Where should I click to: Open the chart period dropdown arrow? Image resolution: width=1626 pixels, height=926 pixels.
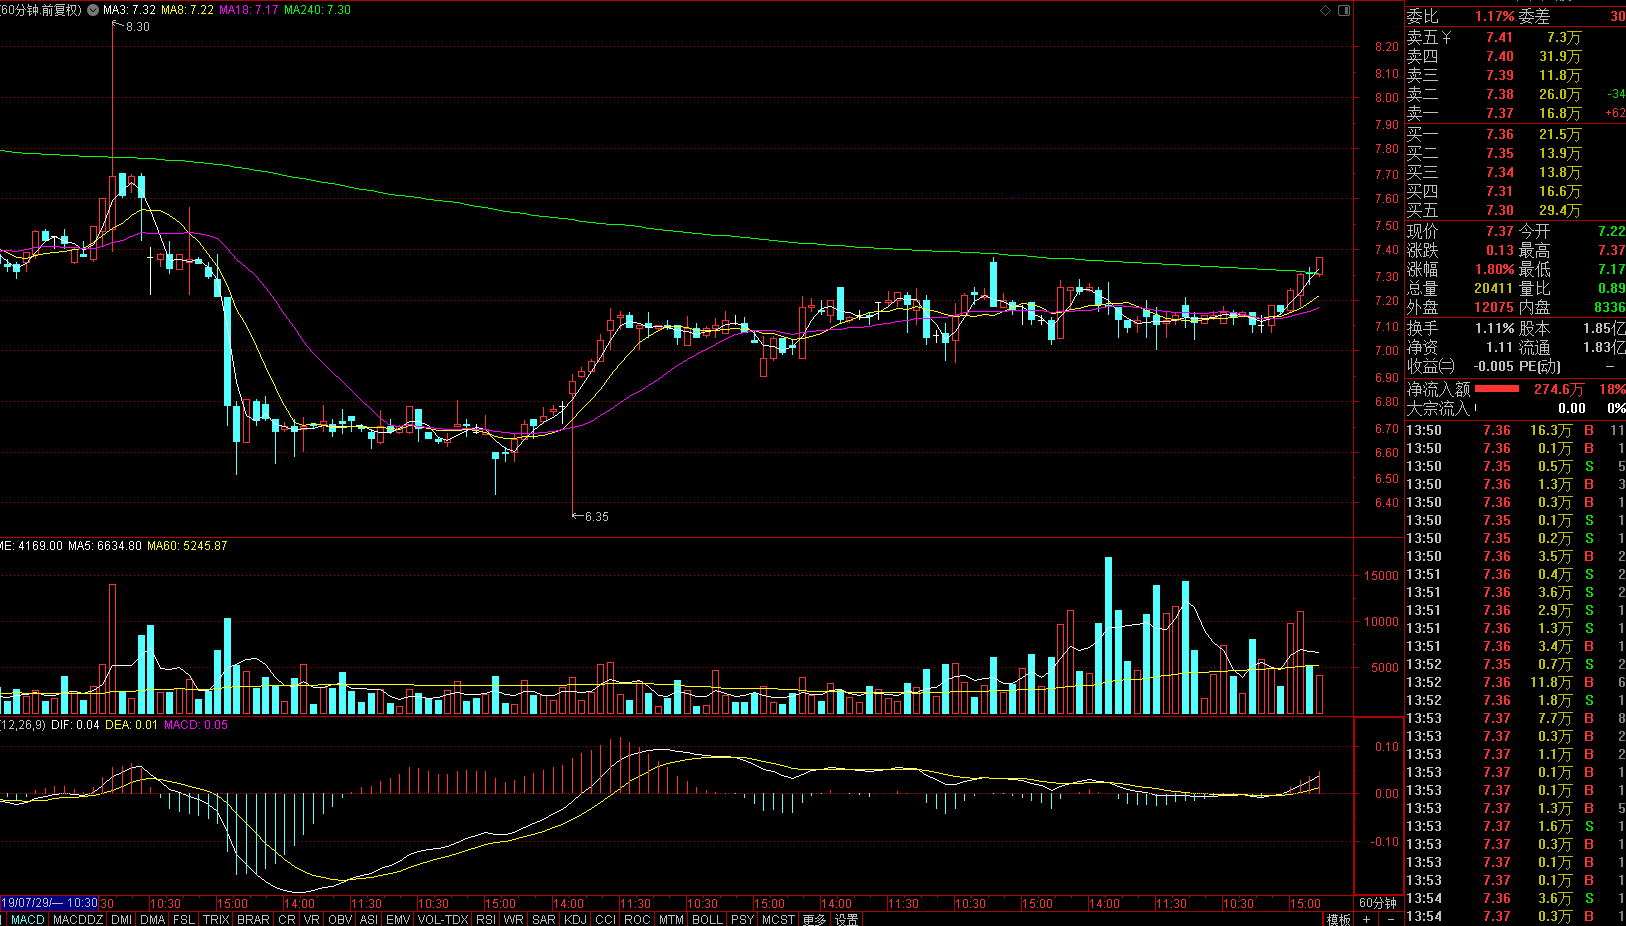[x=93, y=10]
